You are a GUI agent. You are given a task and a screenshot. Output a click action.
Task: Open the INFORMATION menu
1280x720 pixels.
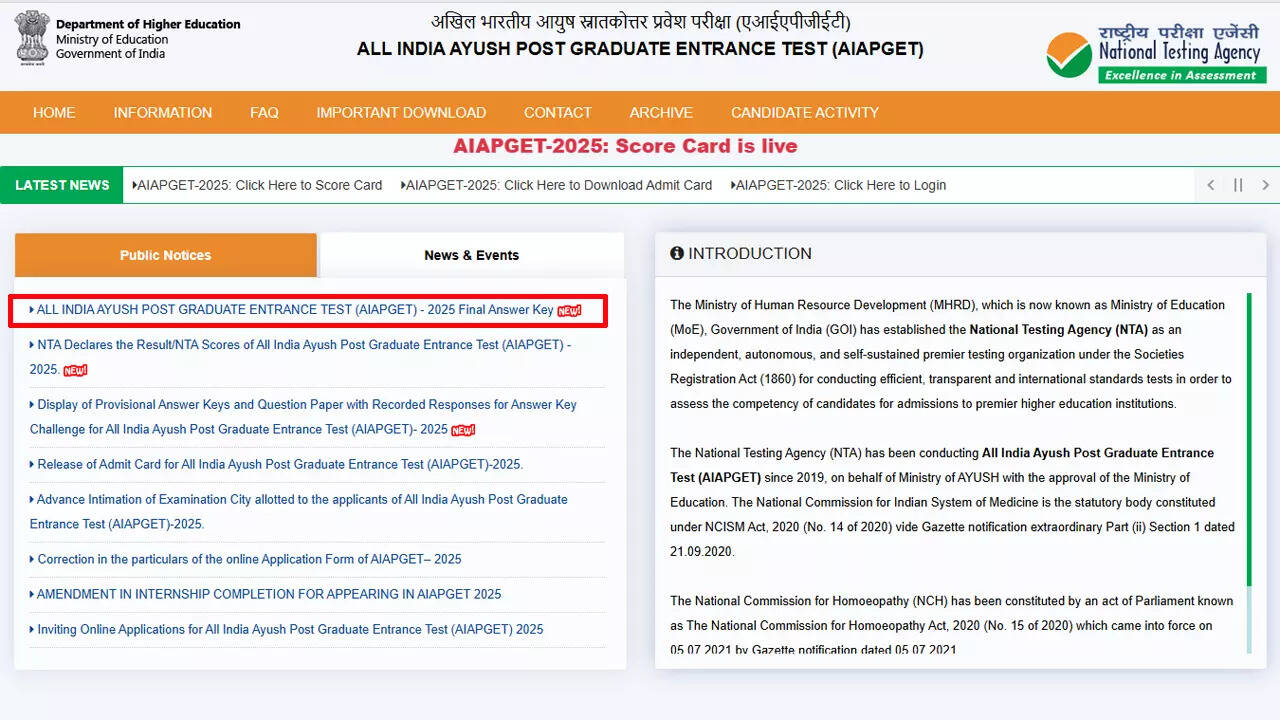pyautogui.click(x=163, y=113)
